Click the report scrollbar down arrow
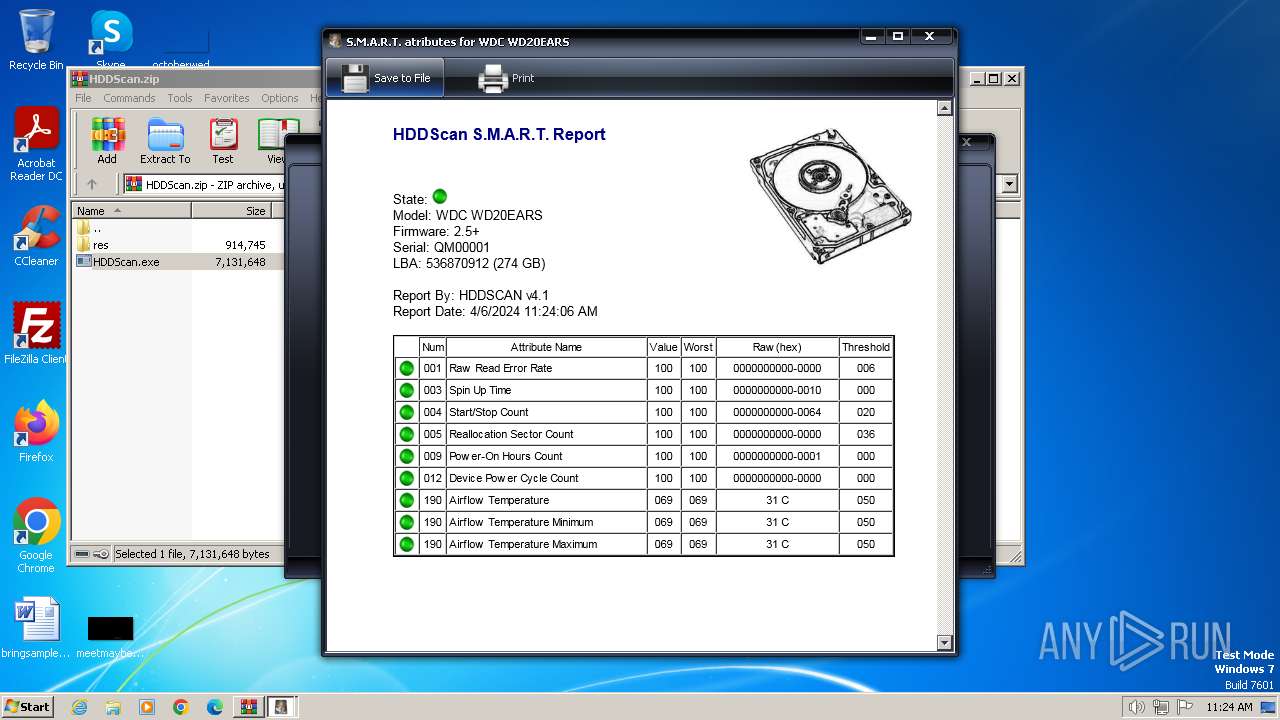The width and height of the screenshot is (1280, 720). [x=944, y=642]
